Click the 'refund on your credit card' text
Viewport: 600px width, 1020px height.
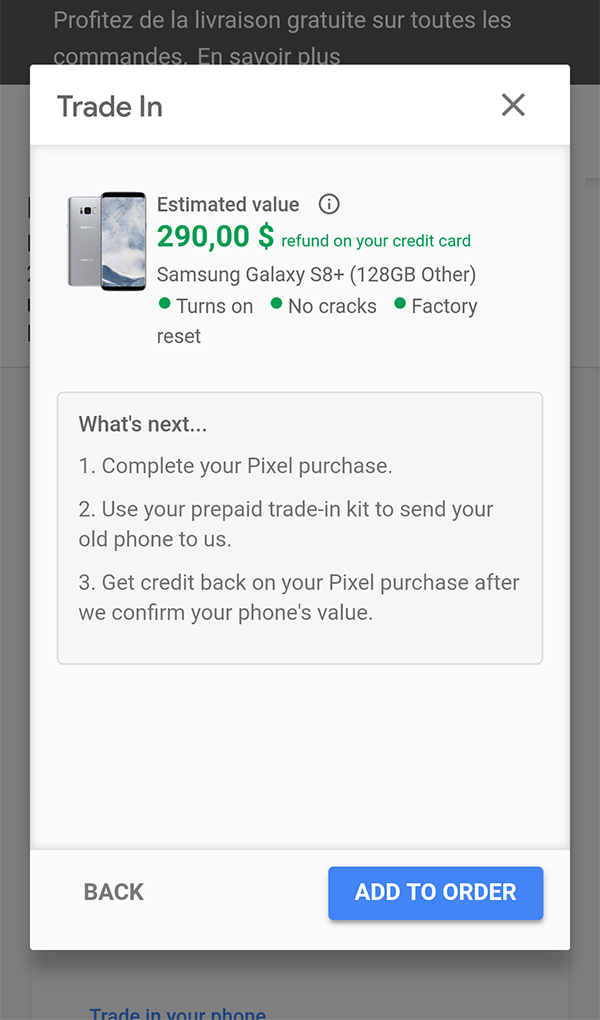point(376,241)
